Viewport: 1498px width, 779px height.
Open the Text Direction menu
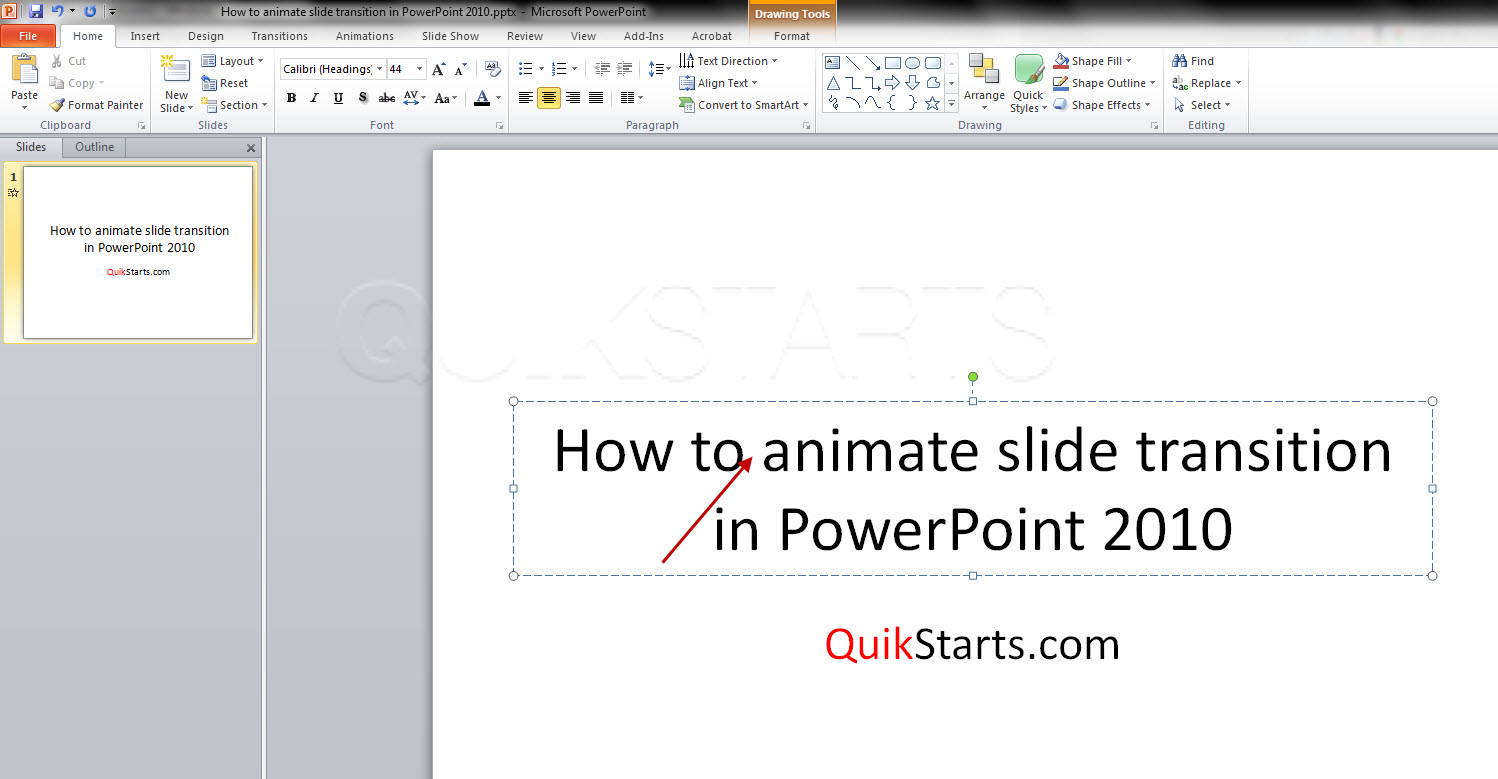click(728, 61)
